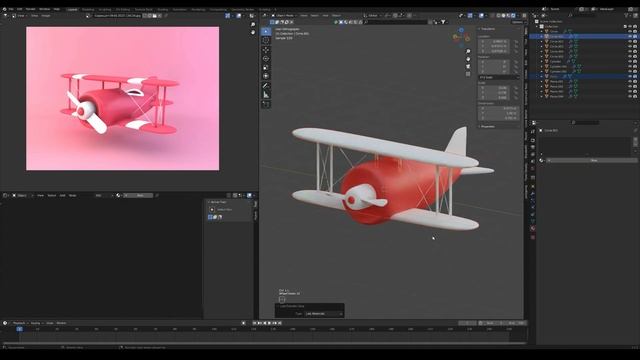Image resolution: width=640 pixels, height=360 pixels.
Task: Click play animation button in timeline
Action: tap(269, 323)
